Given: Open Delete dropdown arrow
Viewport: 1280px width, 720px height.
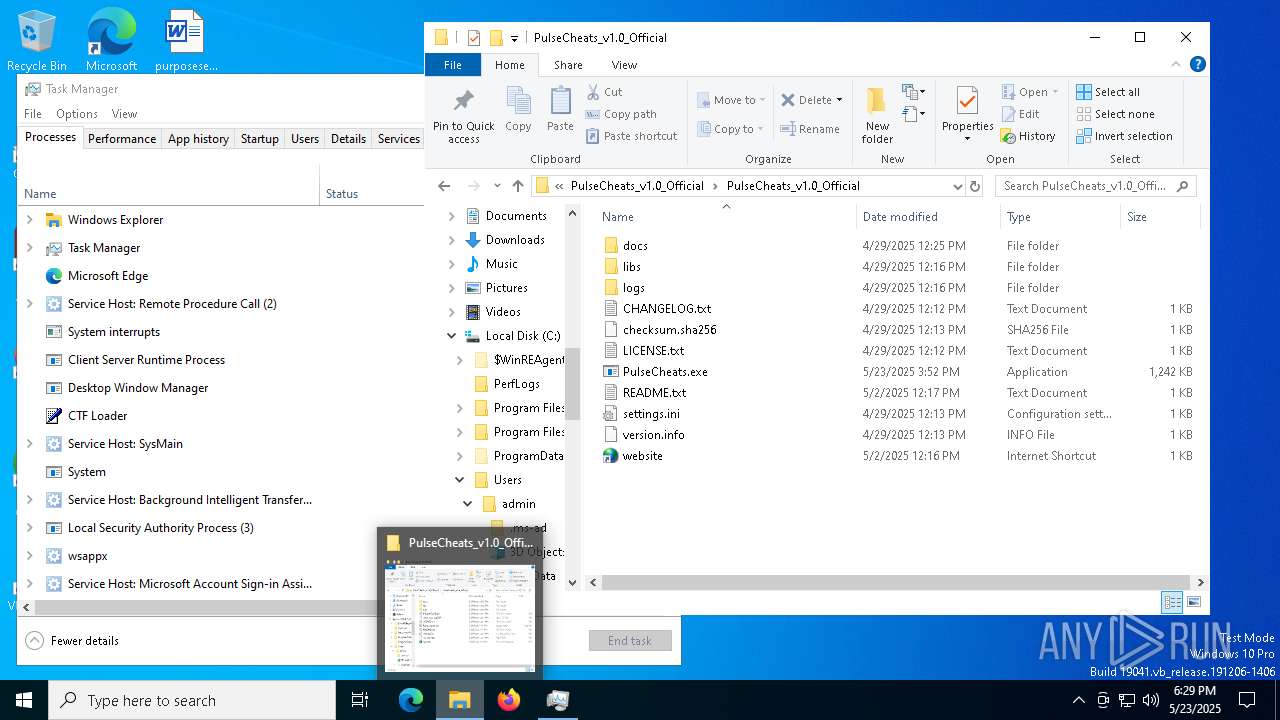Looking at the screenshot, I should 839,100.
